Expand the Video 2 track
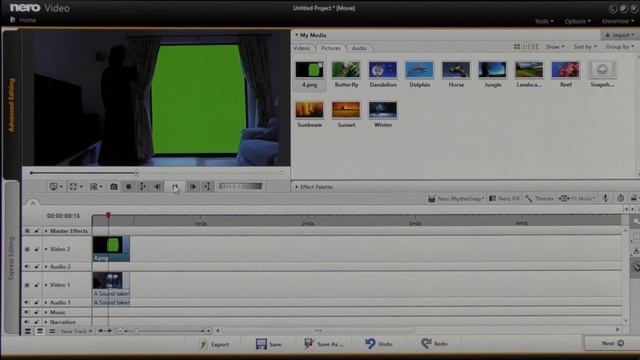 pyautogui.click(x=46, y=249)
